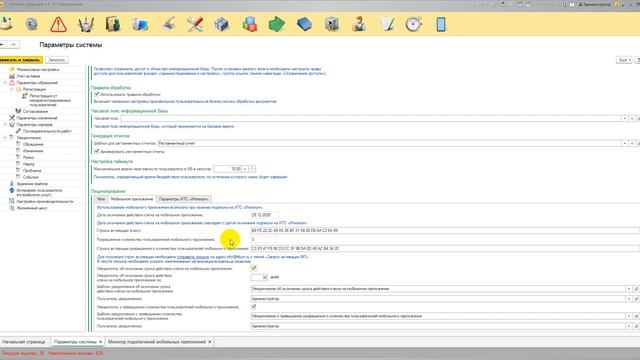Screen dimensions: 640x360
Task: Follow the отправить письмо link
Action: (x=193, y=257)
